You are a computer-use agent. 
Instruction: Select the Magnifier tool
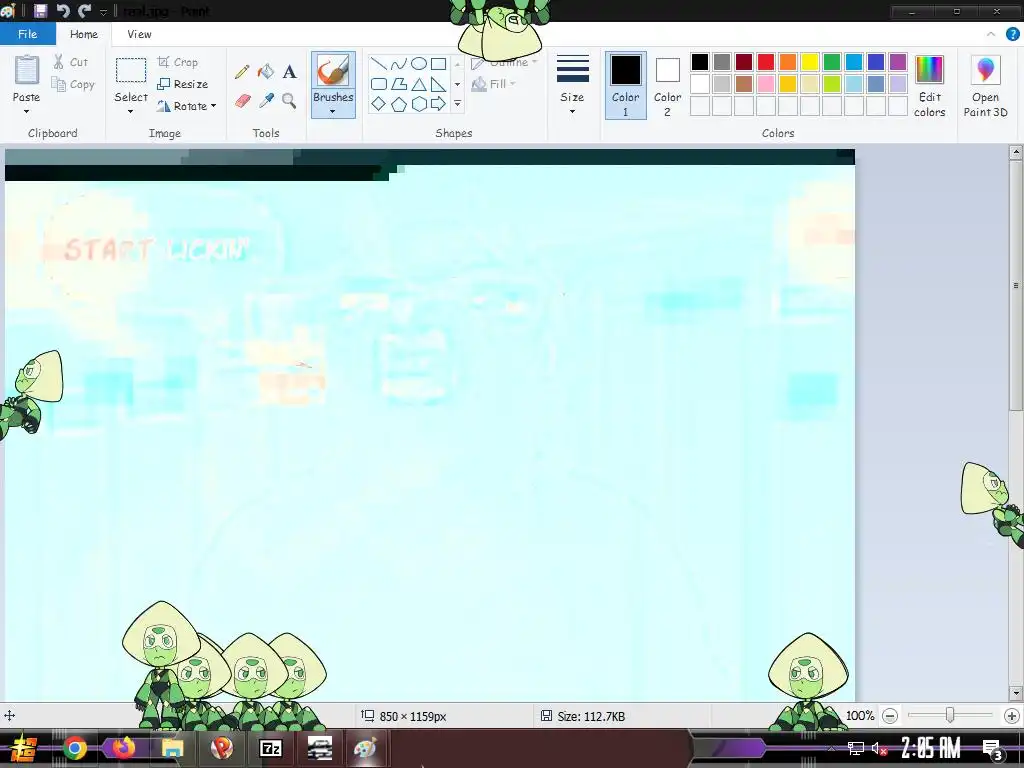coord(289,101)
